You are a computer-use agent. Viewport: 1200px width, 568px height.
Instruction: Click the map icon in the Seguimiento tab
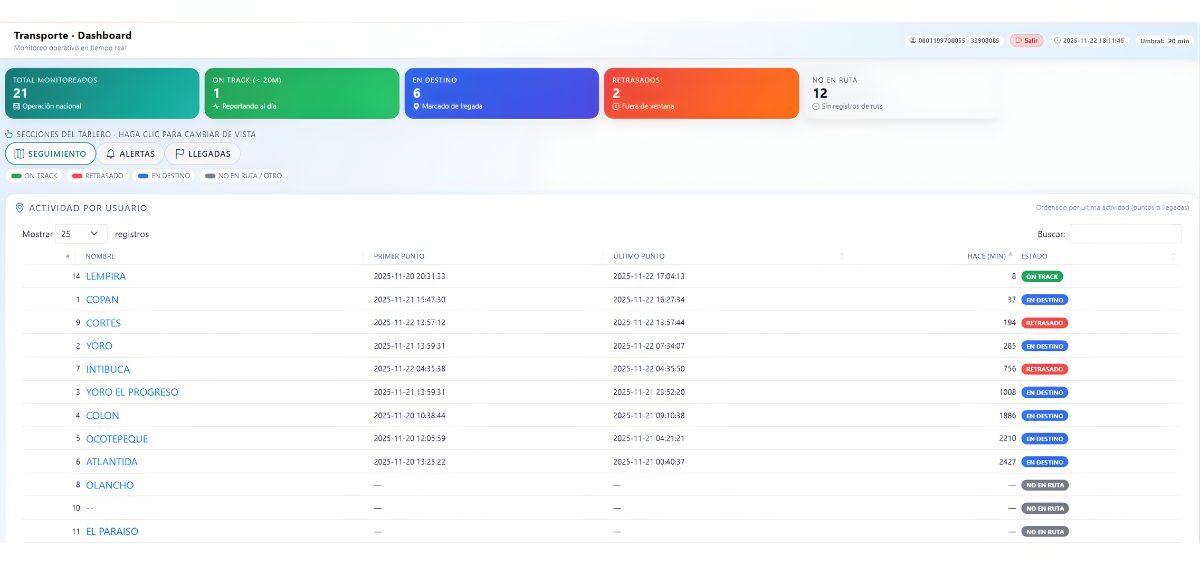[19, 154]
